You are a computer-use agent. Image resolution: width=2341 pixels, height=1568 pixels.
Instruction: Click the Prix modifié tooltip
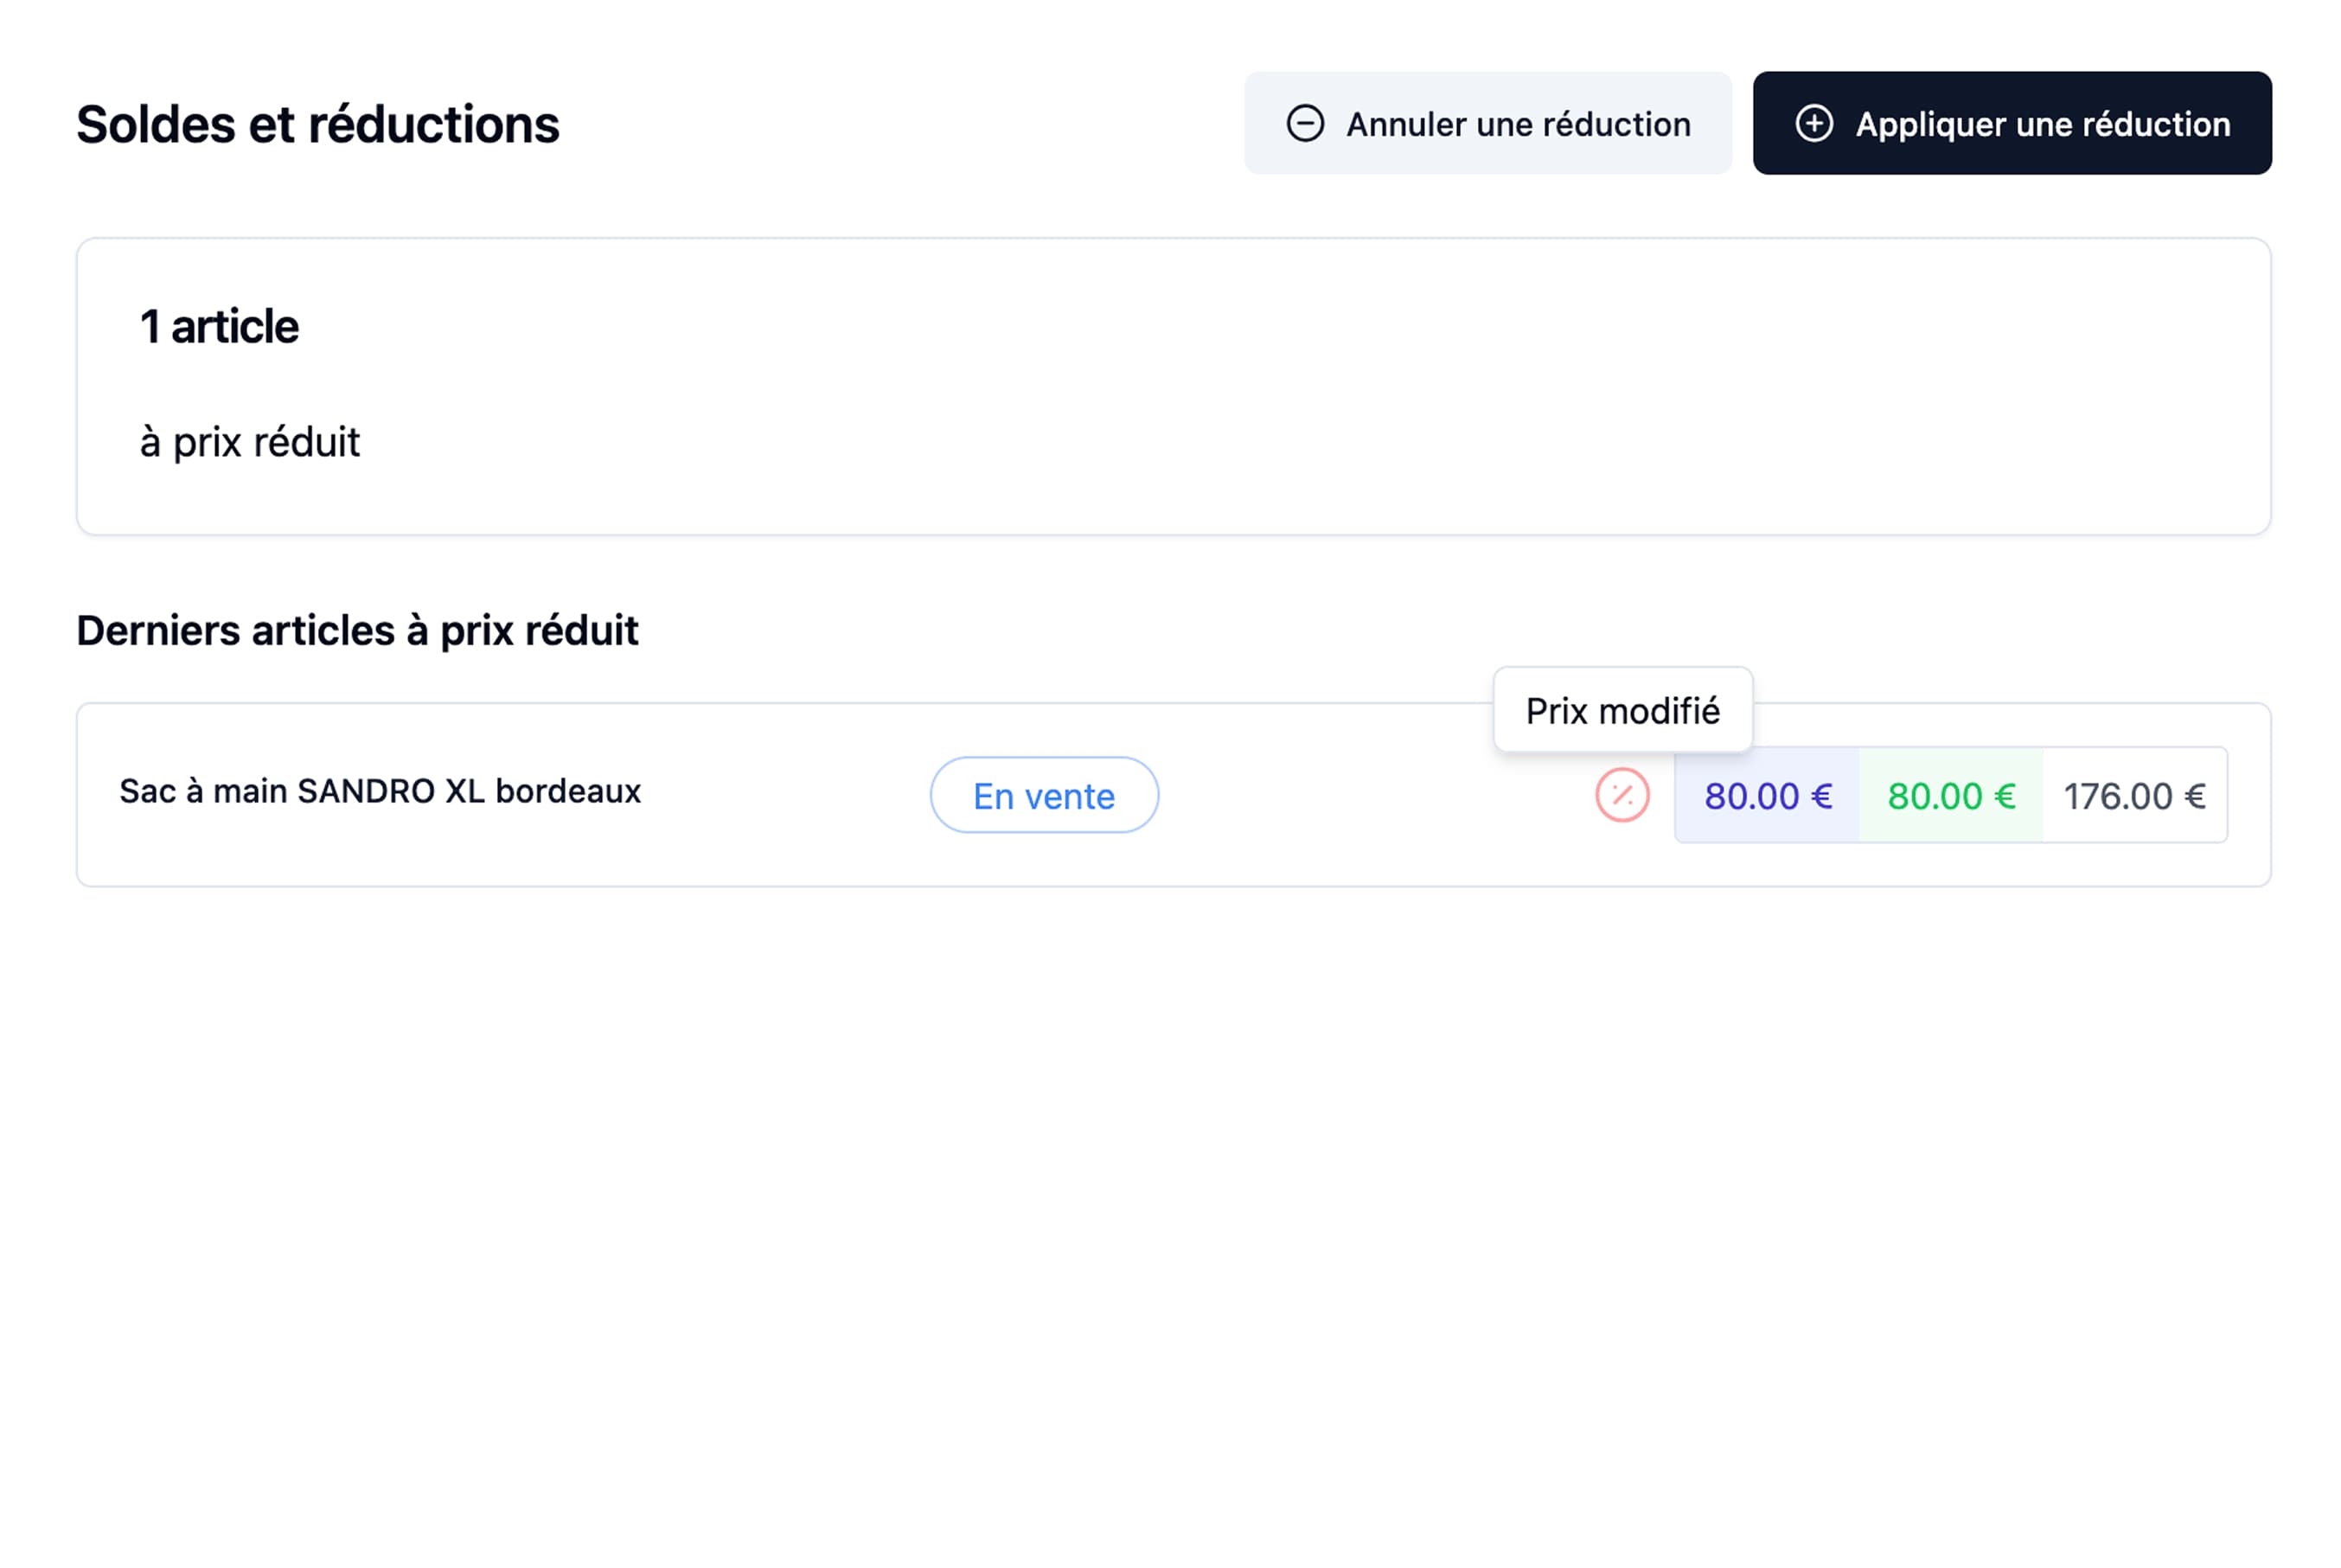point(1622,710)
